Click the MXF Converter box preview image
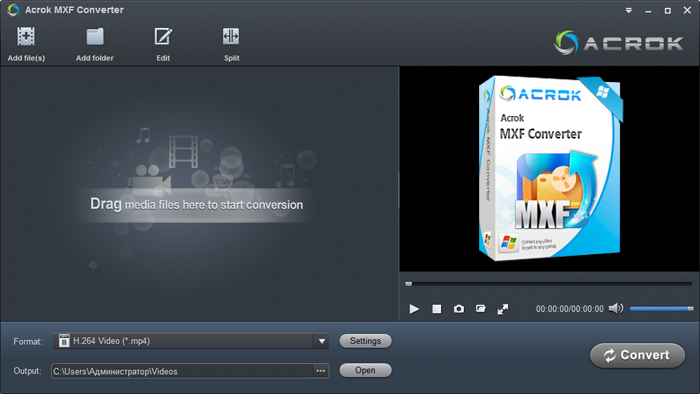 (x=550, y=168)
